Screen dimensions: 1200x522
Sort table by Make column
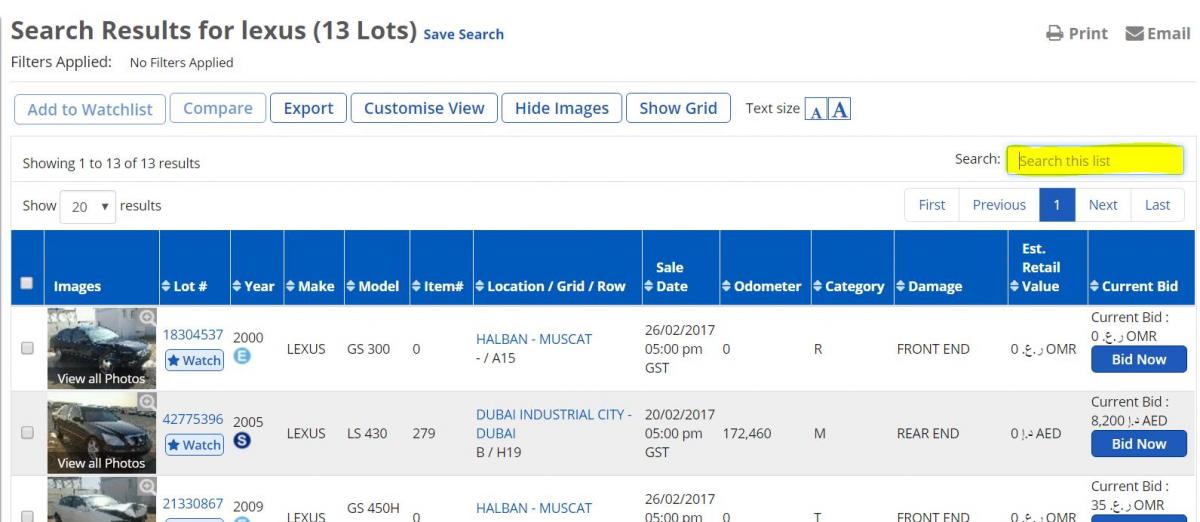point(311,286)
